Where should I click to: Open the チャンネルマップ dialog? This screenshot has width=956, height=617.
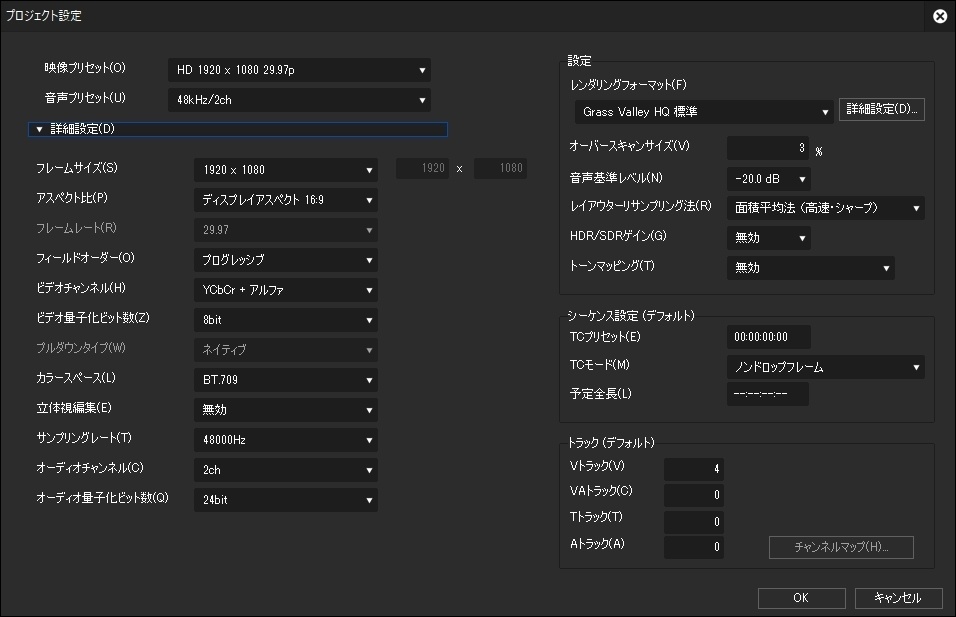(x=840, y=547)
